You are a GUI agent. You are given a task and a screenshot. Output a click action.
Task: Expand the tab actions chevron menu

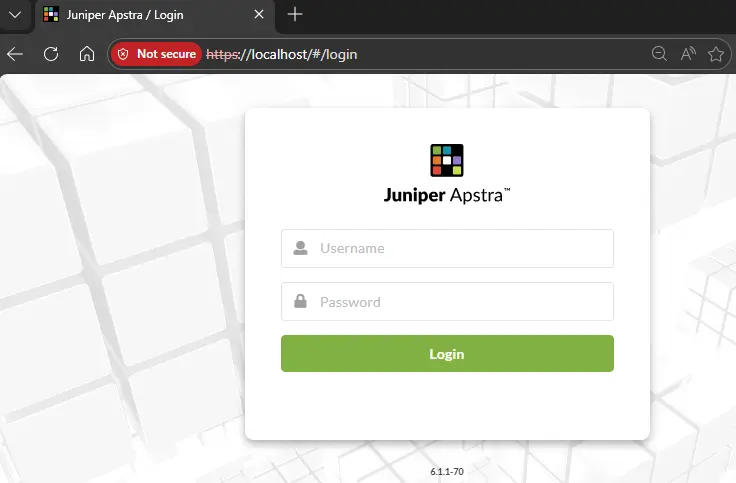tap(15, 15)
